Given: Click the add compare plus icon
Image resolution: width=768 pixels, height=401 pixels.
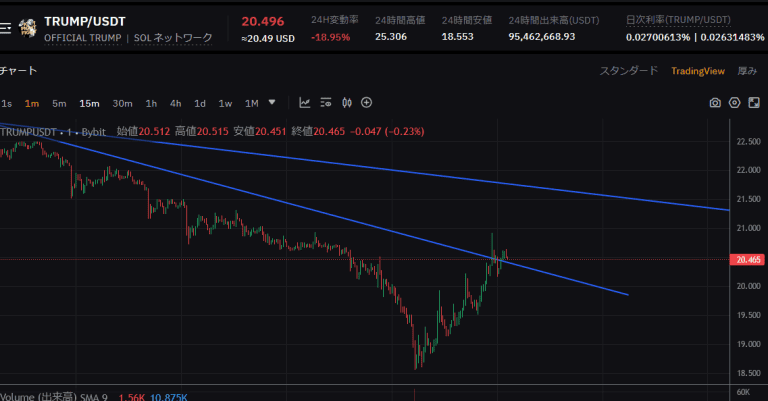Looking at the screenshot, I should (367, 102).
